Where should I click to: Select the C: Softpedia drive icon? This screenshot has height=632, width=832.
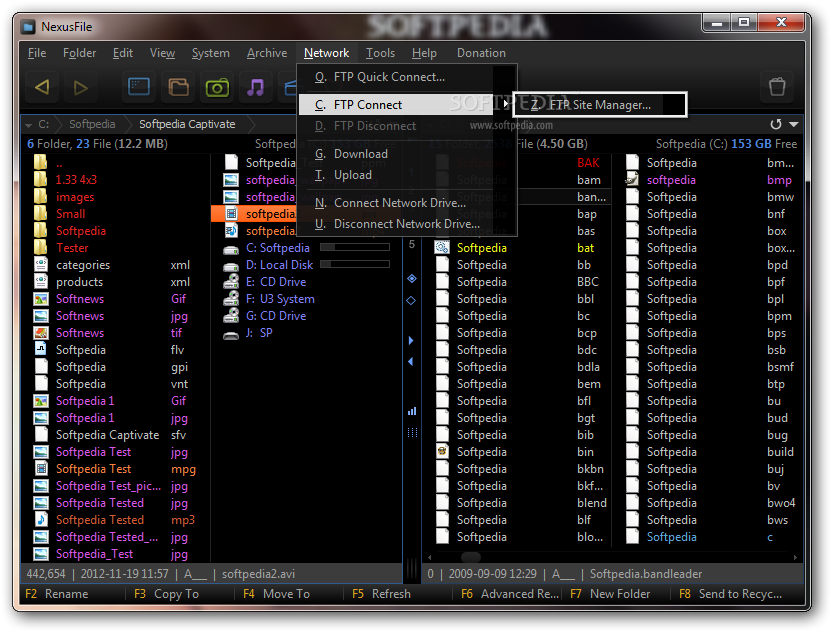coord(231,249)
